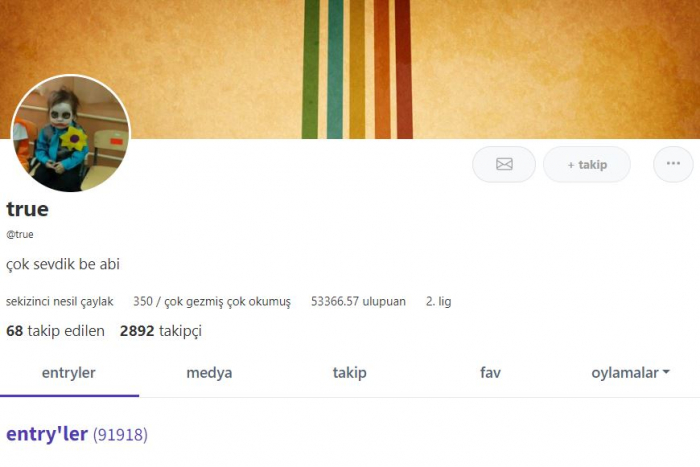The width and height of the screenshot is (700, 467).
Task: Click the 350 / çok gezmiş çok okumuş label
Action: 212,301
